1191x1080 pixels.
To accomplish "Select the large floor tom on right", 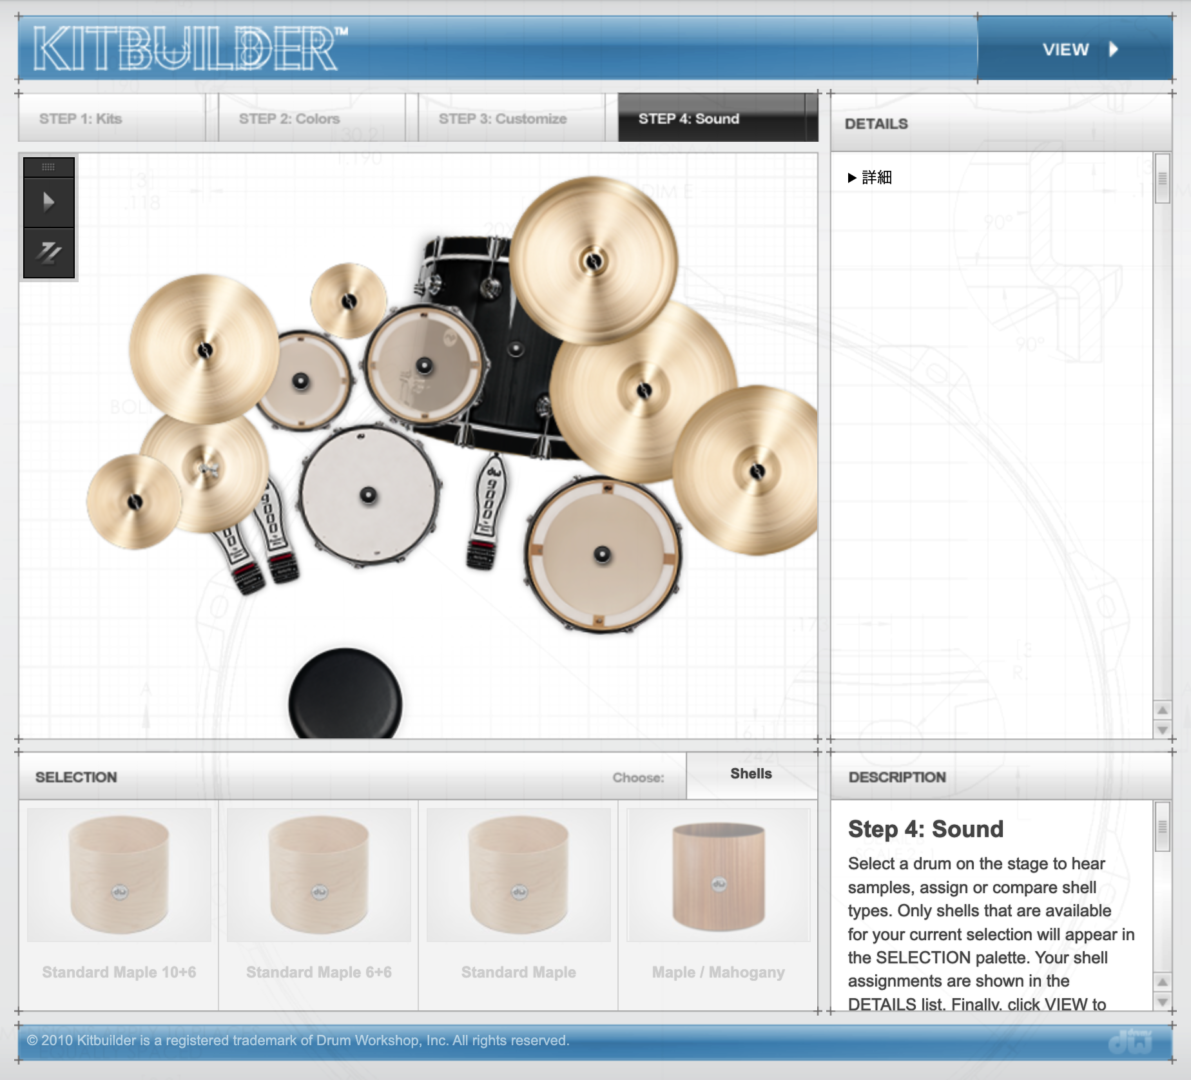I will coord(602,554).
